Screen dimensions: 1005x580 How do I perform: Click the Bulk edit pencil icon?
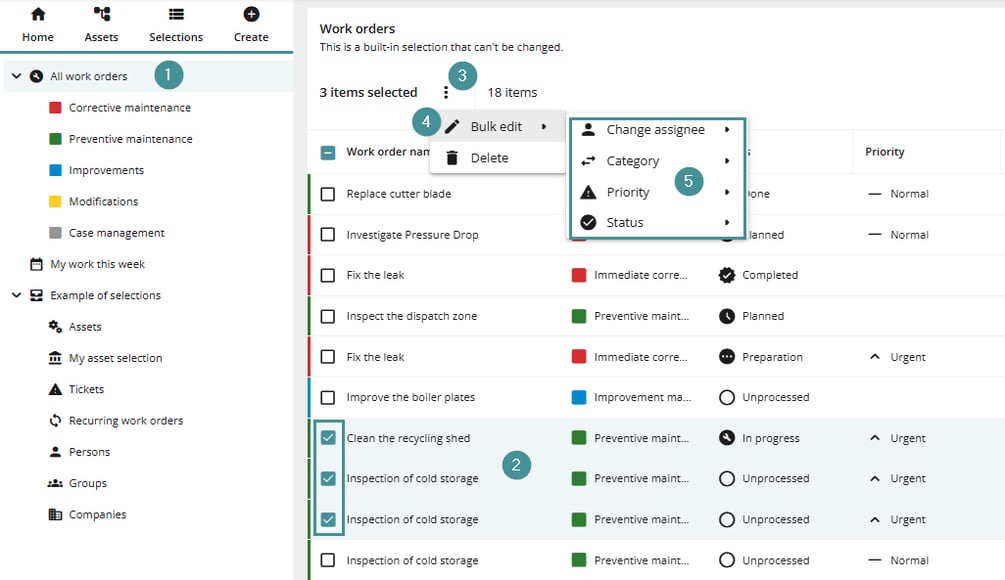point(452,127)
